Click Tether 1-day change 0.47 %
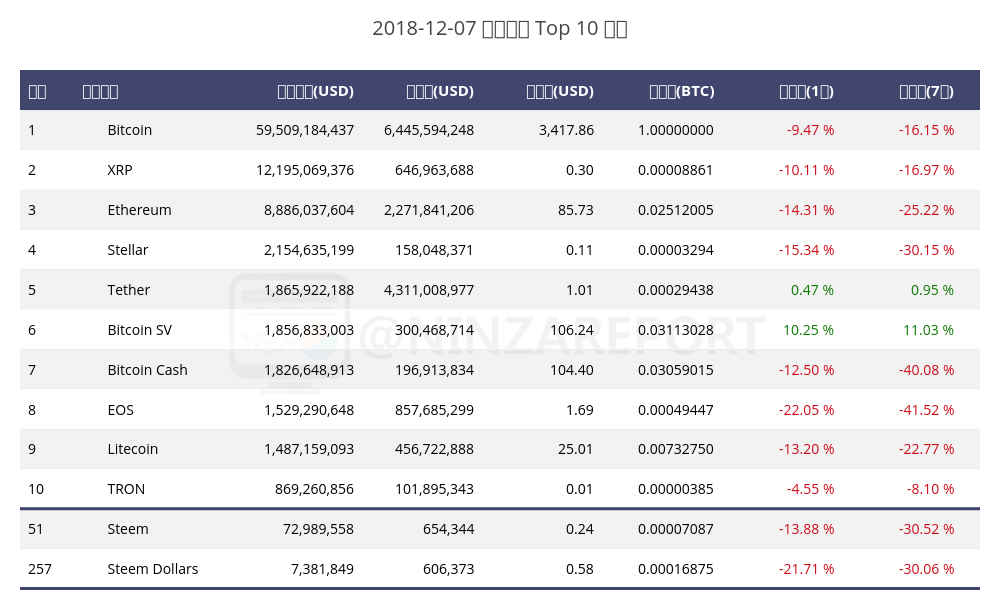 coord(812,290)
